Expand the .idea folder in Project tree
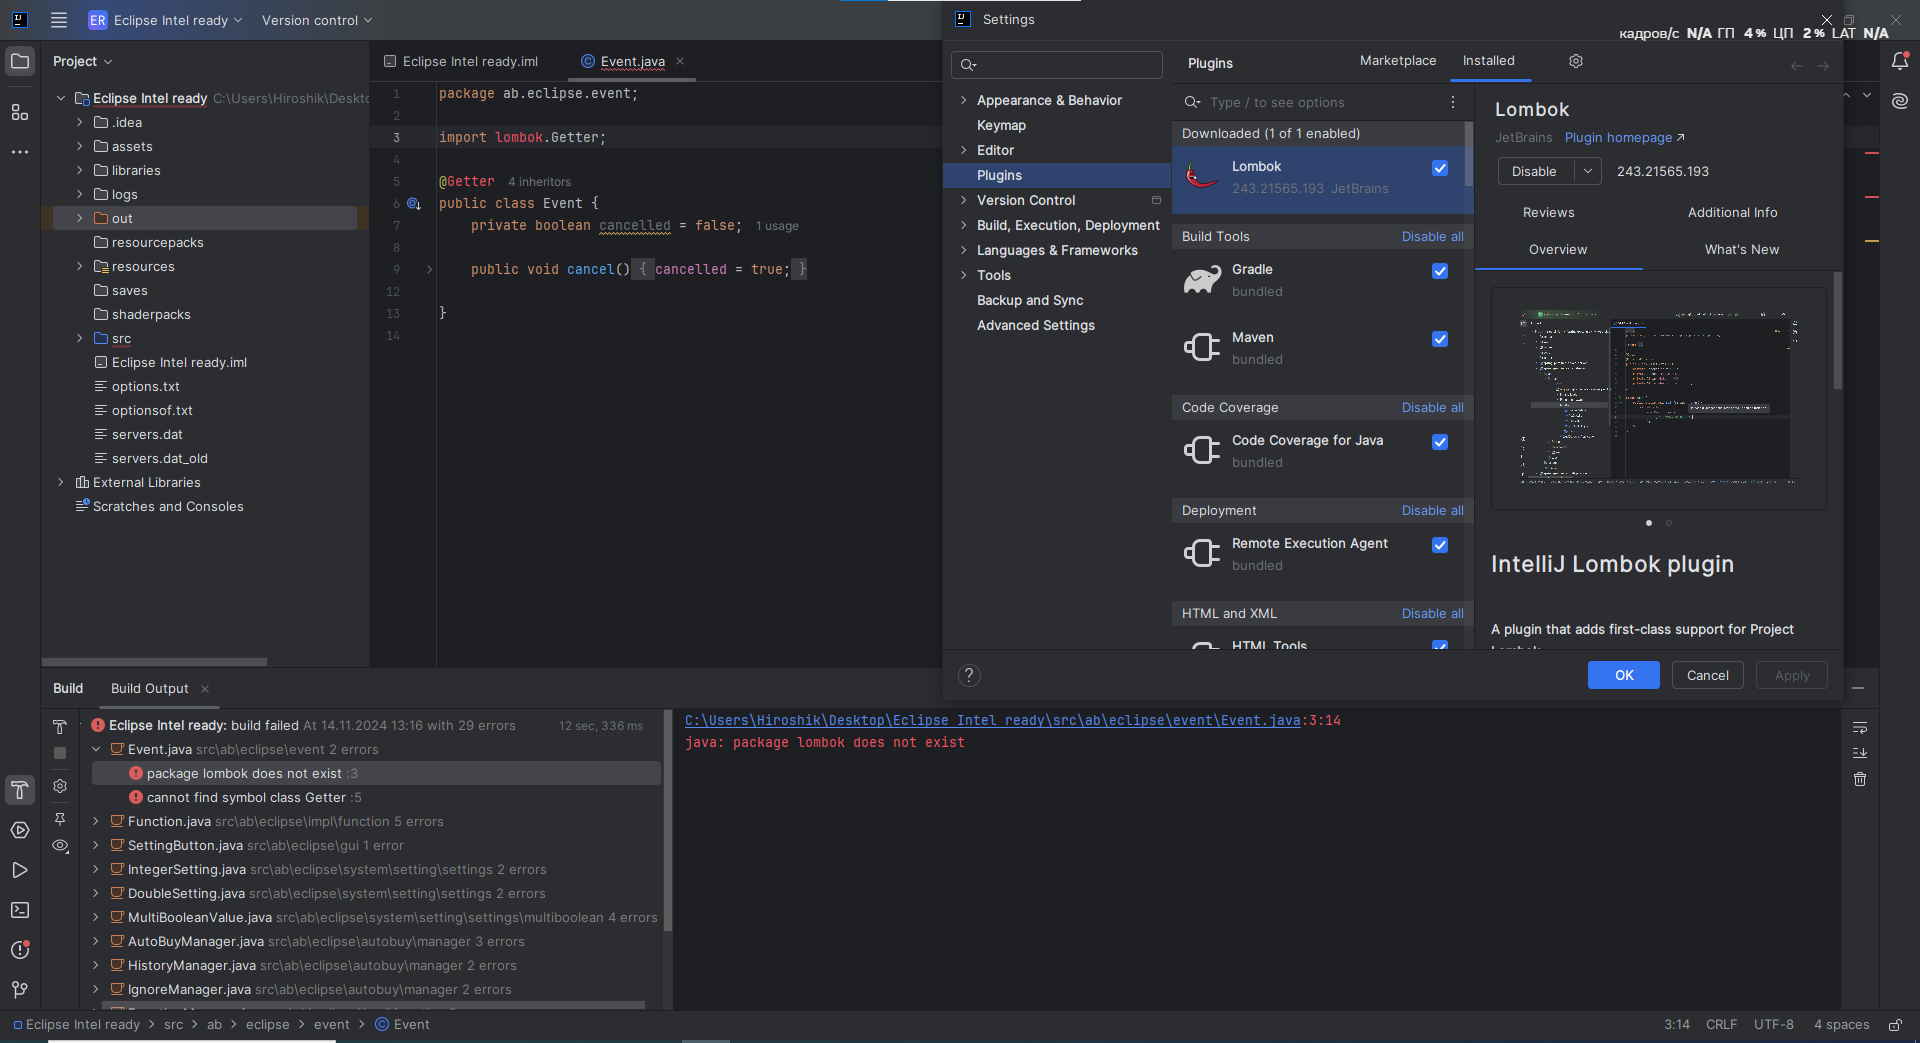 [x=80, y=122]
